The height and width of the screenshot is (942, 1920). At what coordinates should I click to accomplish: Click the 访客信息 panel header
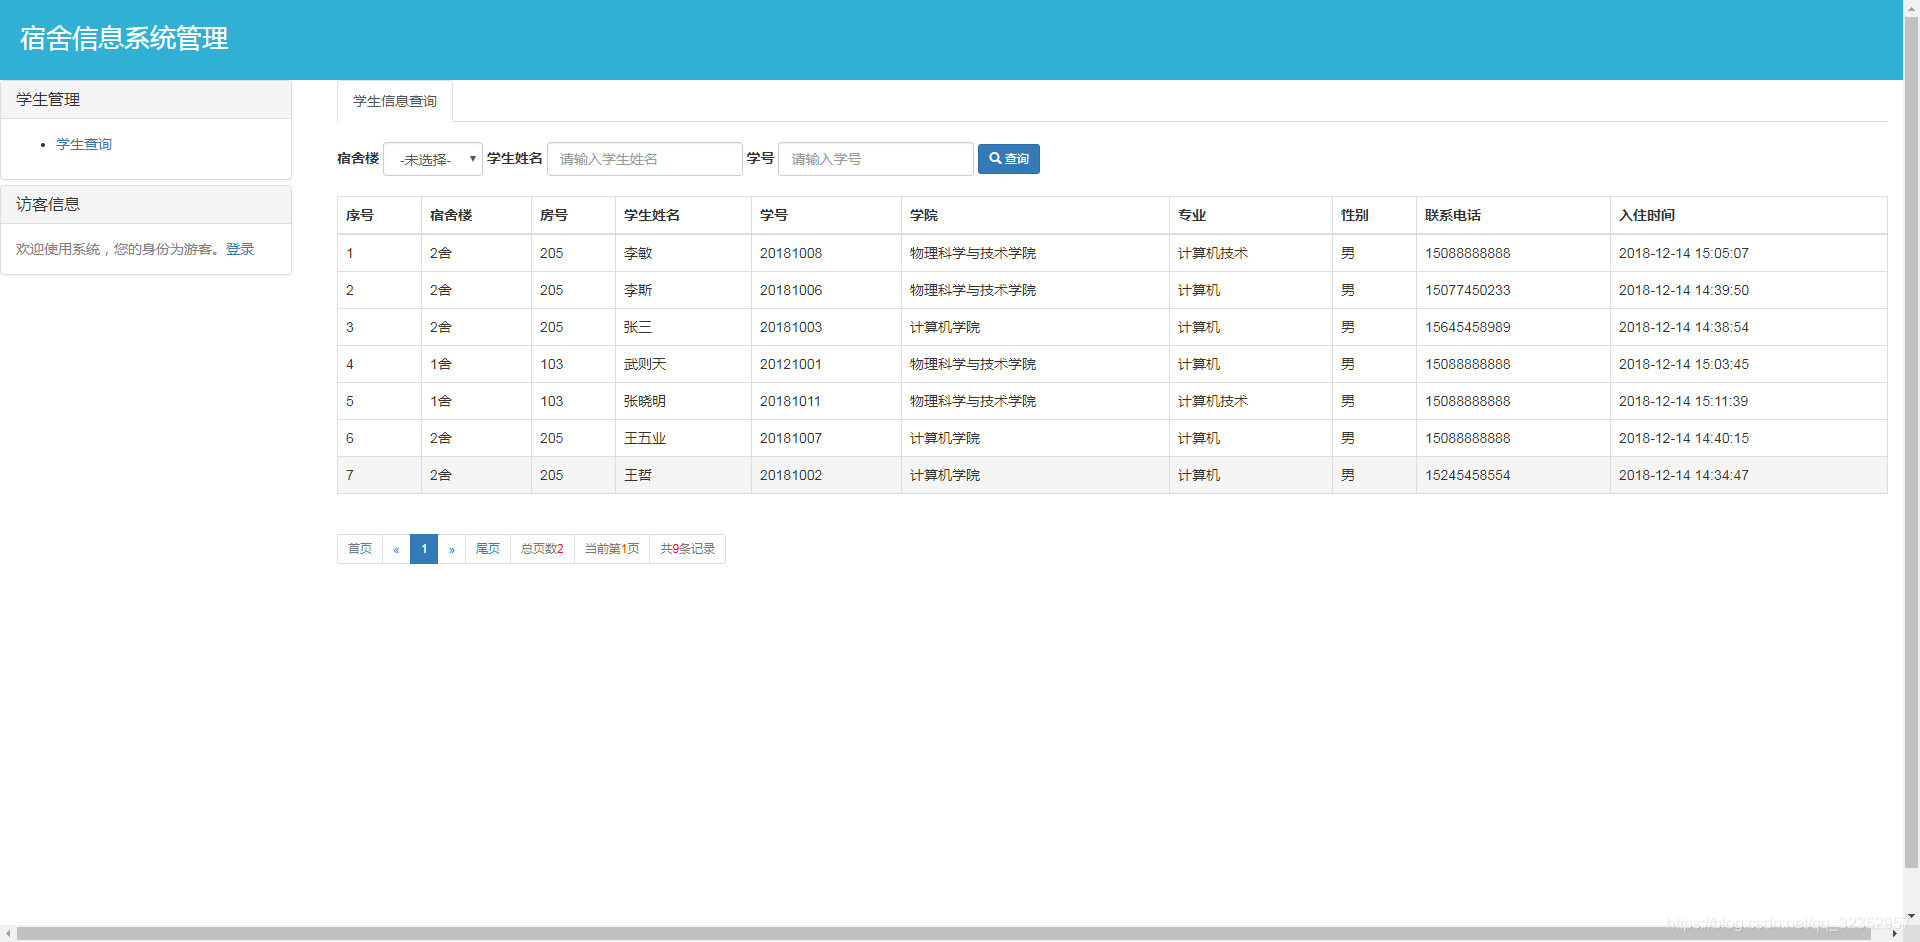click(146, 204)
